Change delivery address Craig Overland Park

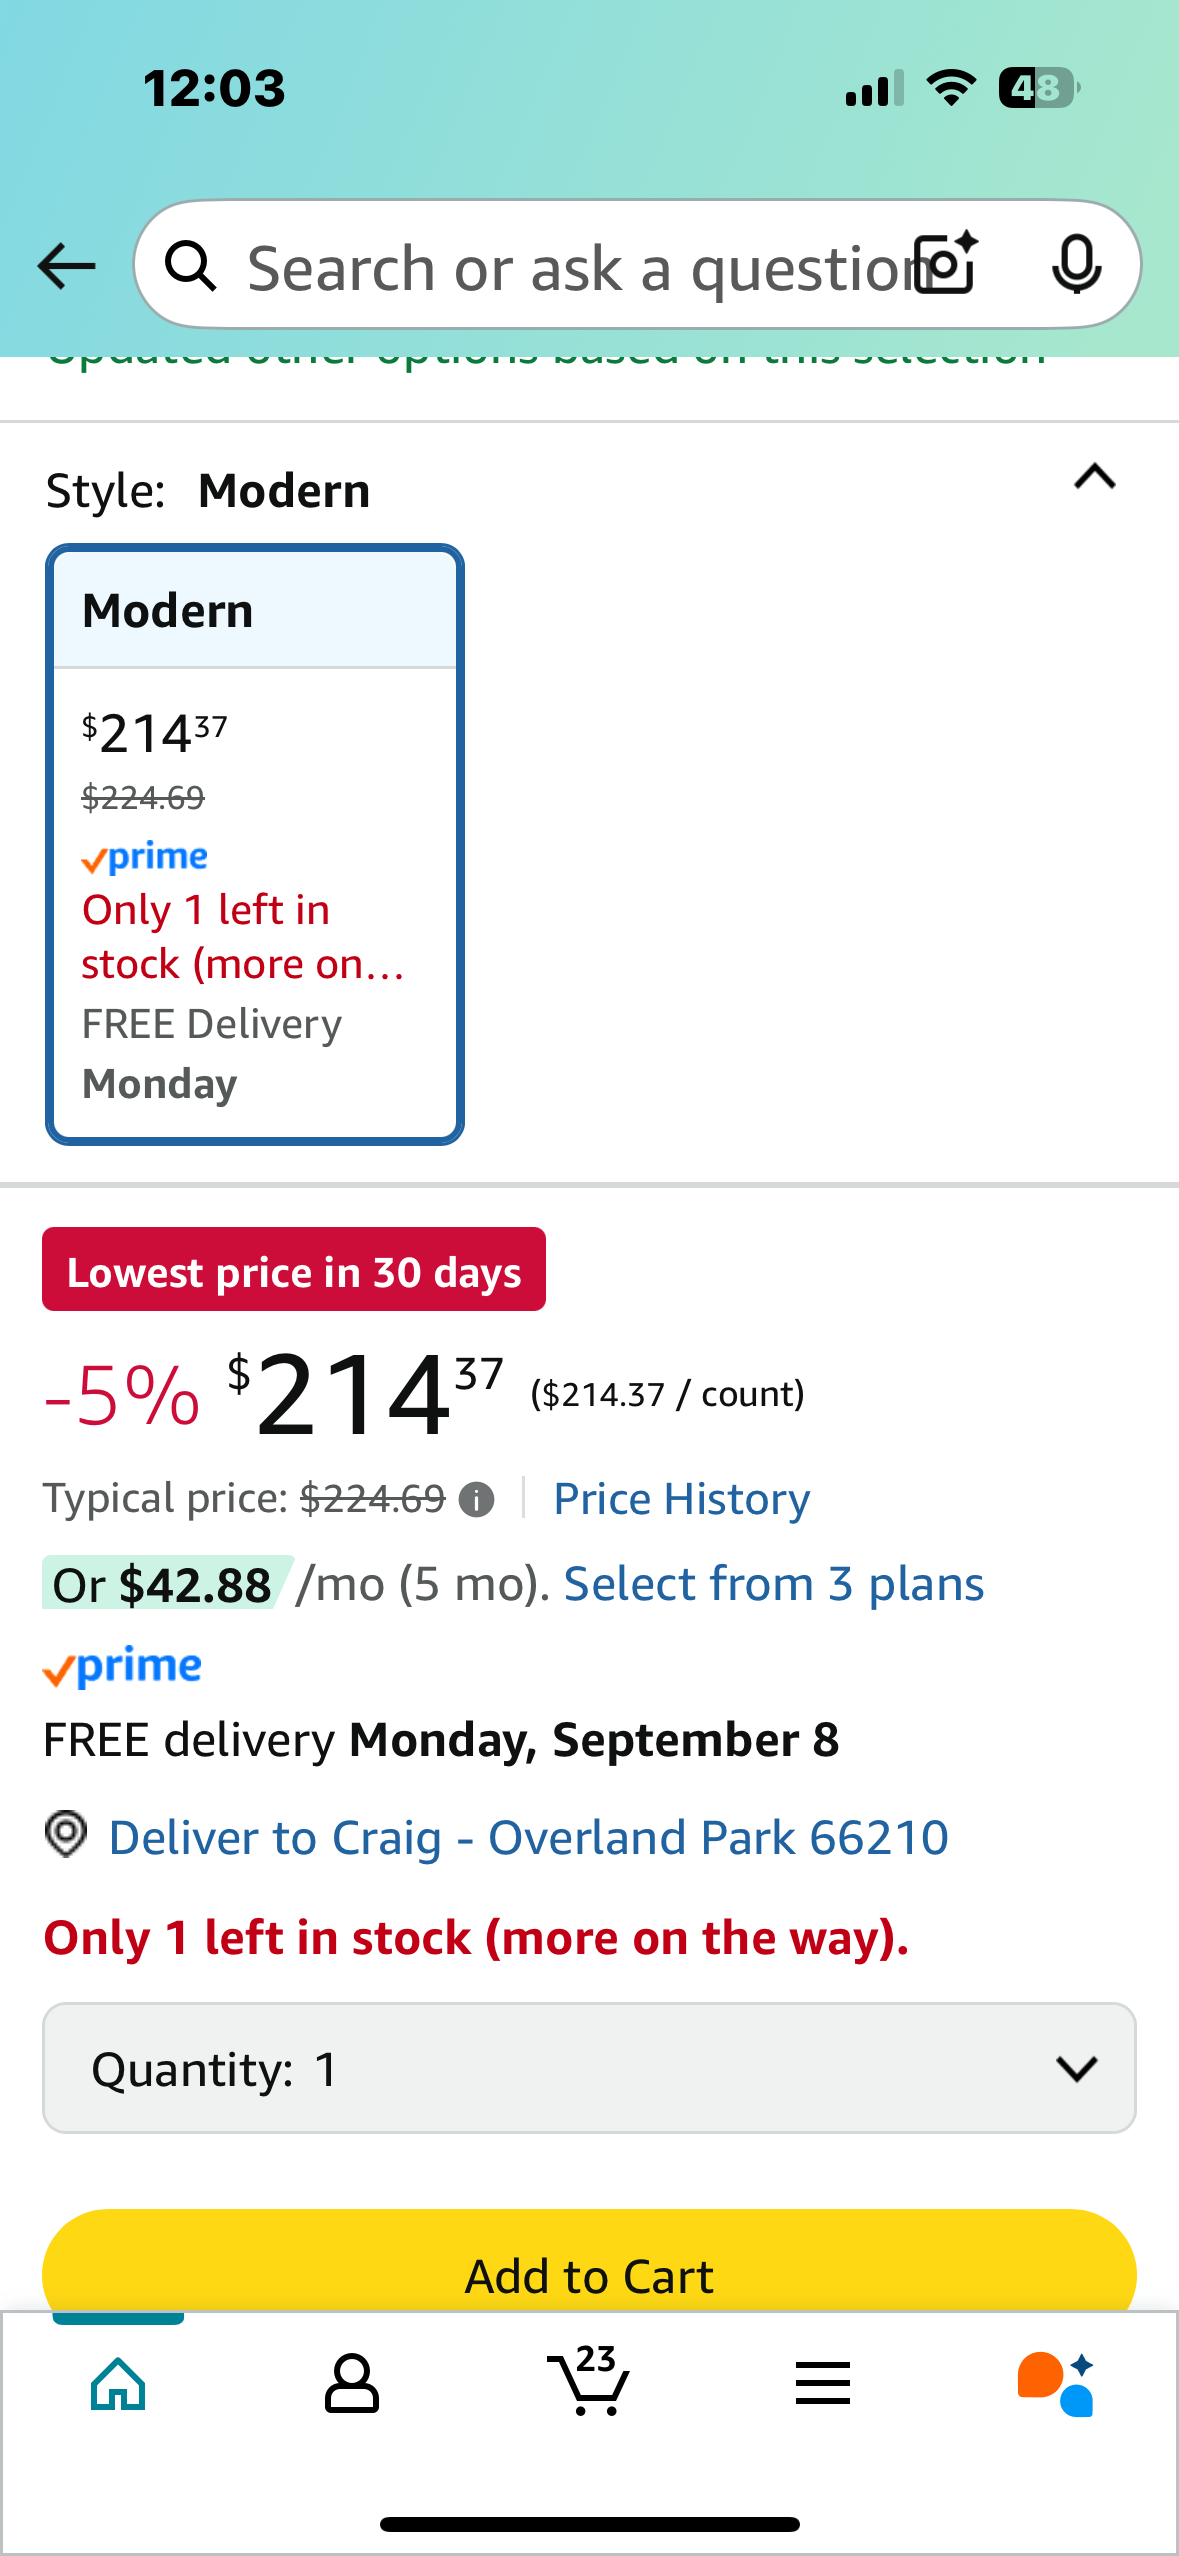click(x=528, y=1838)
